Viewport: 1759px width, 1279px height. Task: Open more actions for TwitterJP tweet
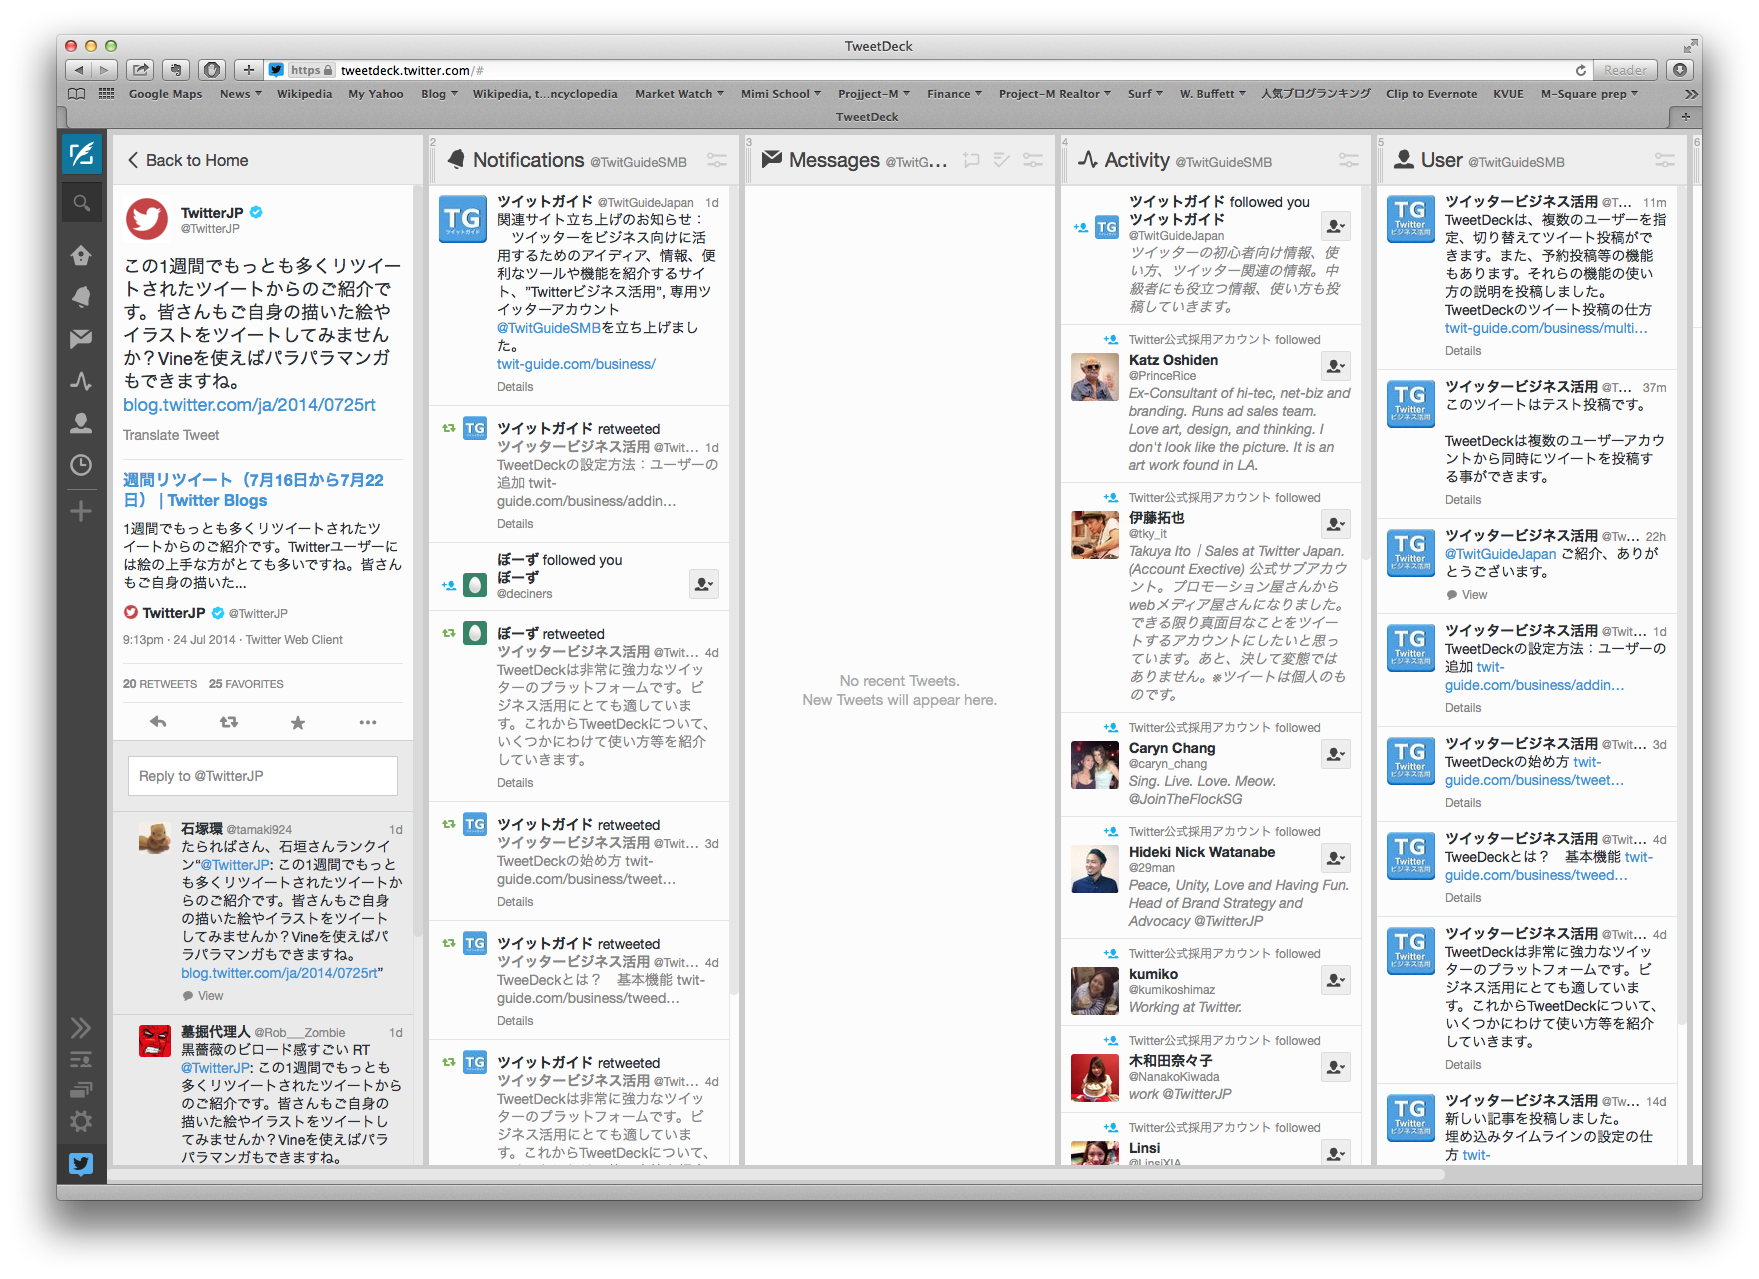pyautogui.click(x=368, y=722)
